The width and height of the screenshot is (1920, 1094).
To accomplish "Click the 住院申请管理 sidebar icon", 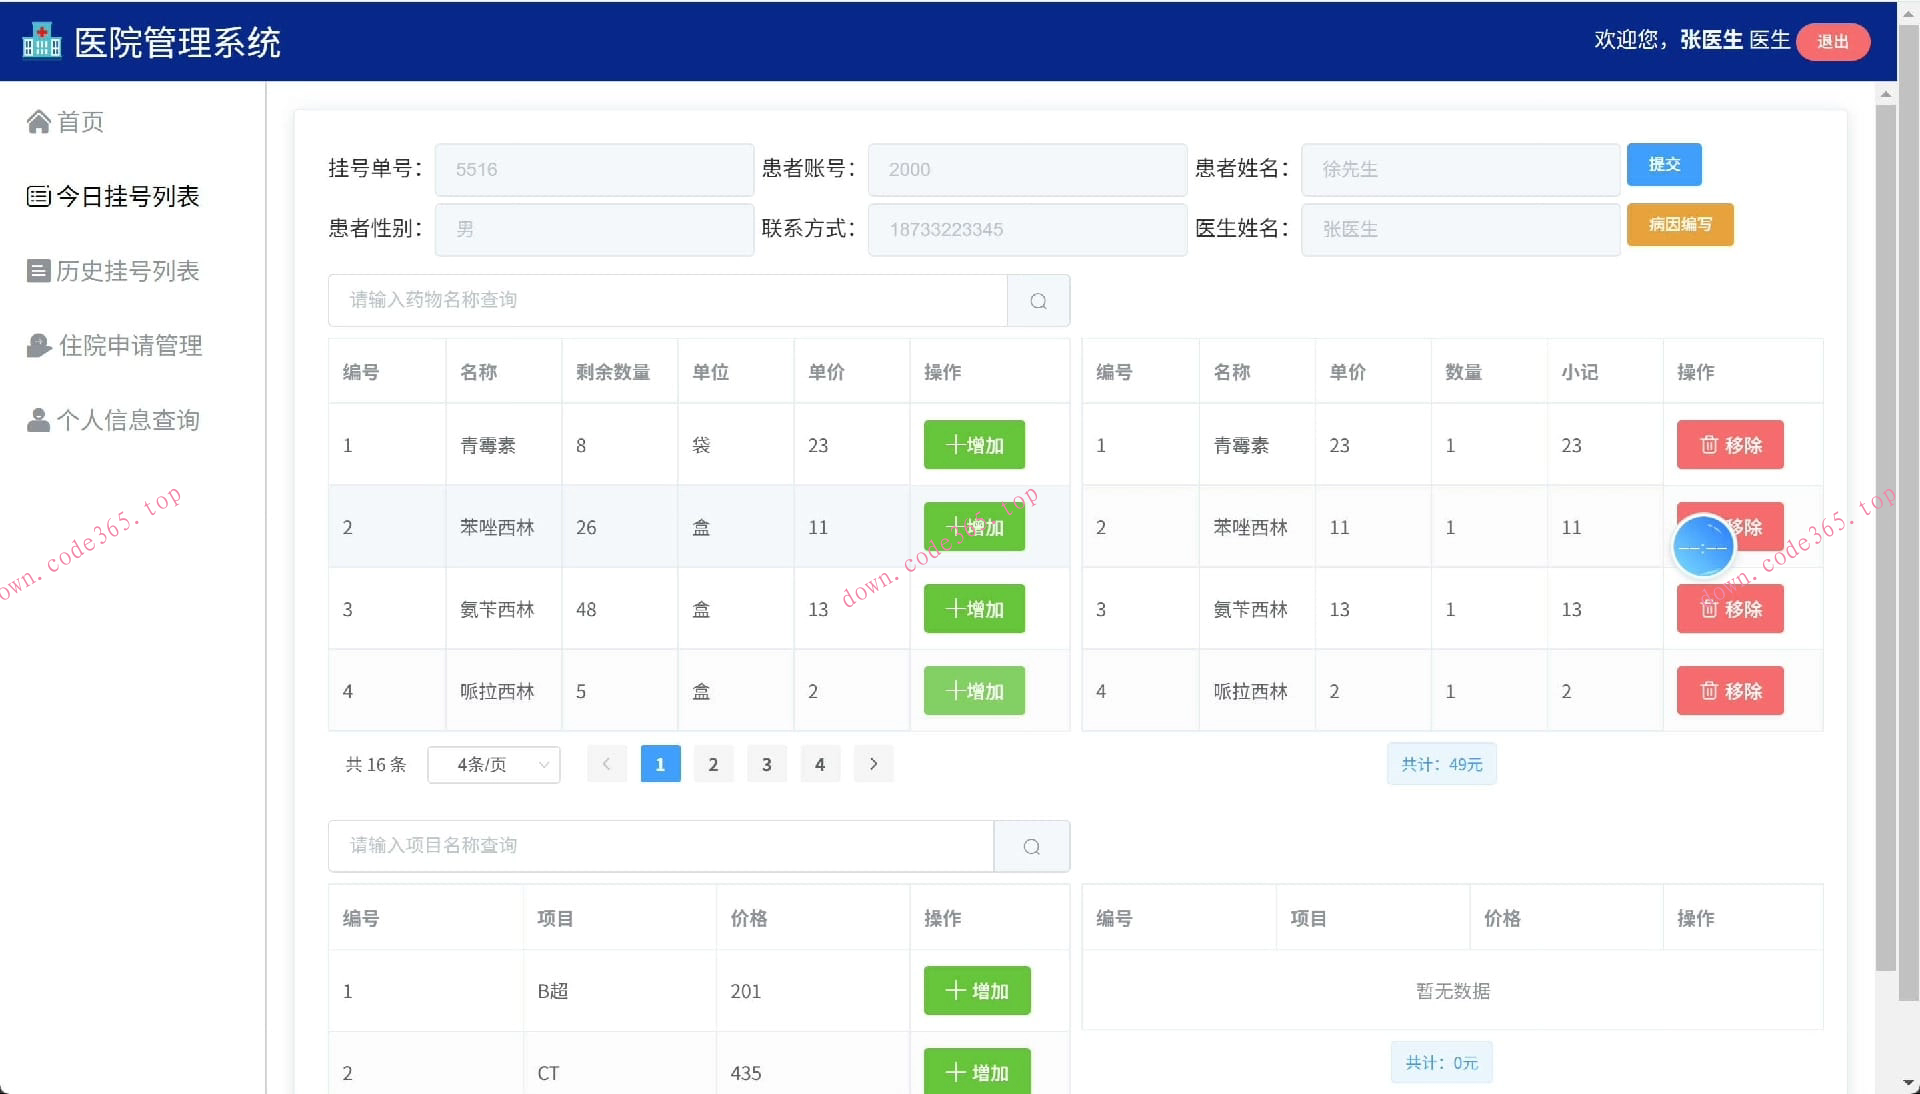I will [x=37, y=345].
